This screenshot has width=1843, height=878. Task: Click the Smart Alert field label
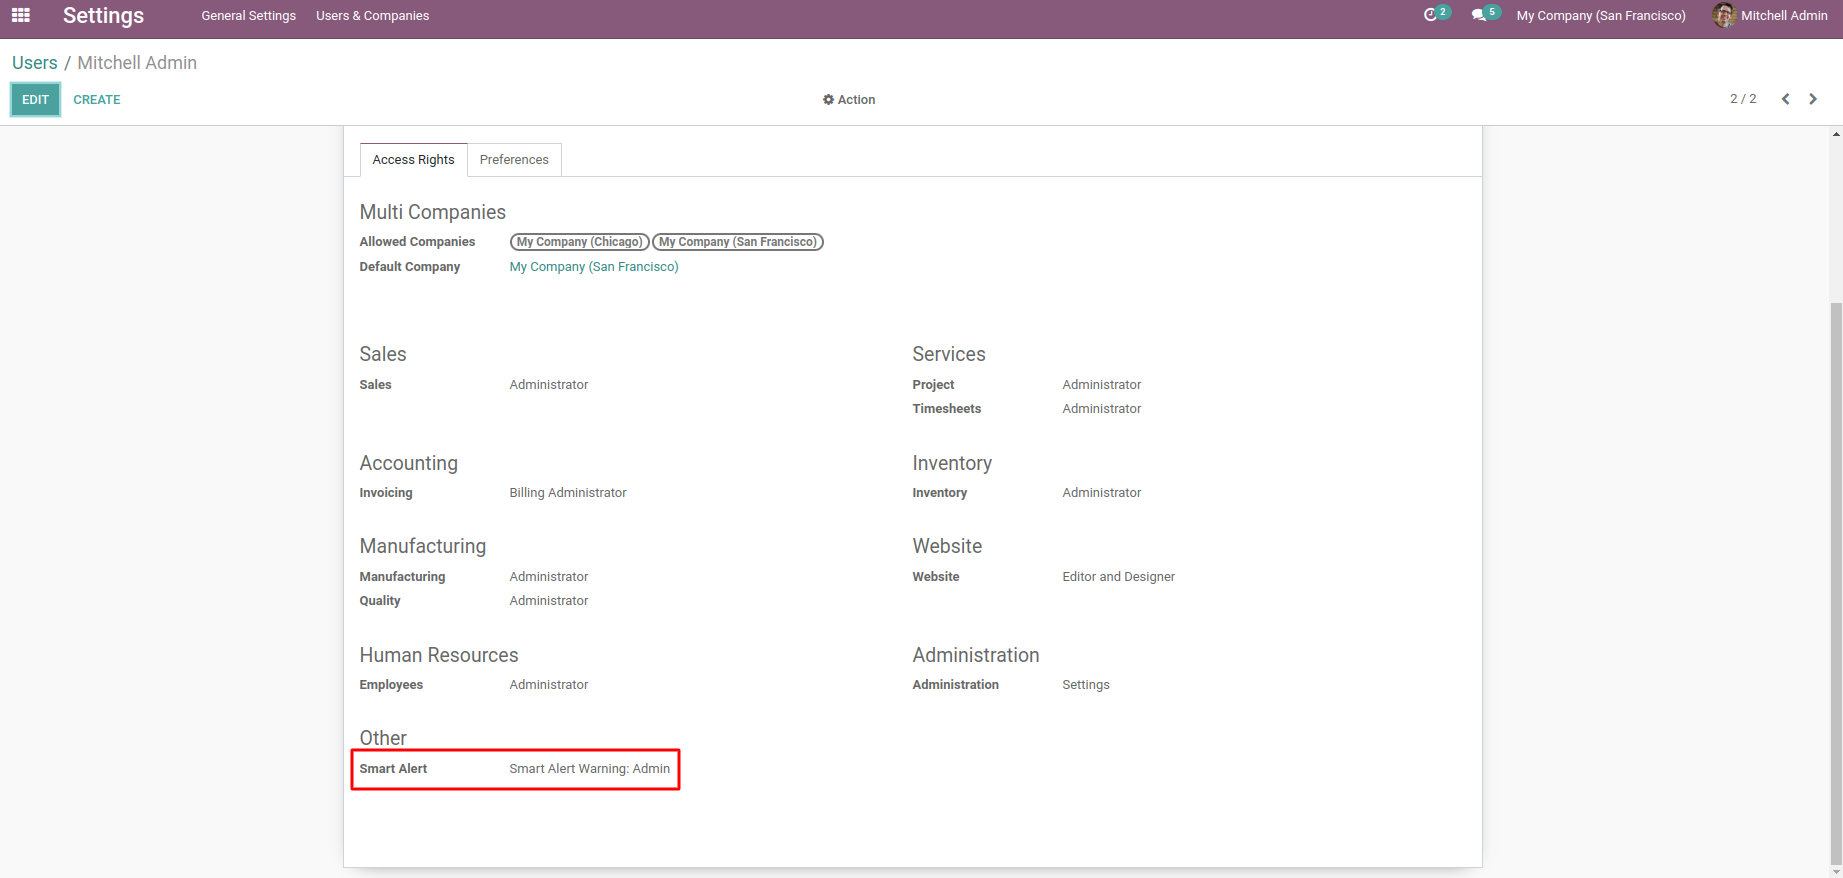394,769
